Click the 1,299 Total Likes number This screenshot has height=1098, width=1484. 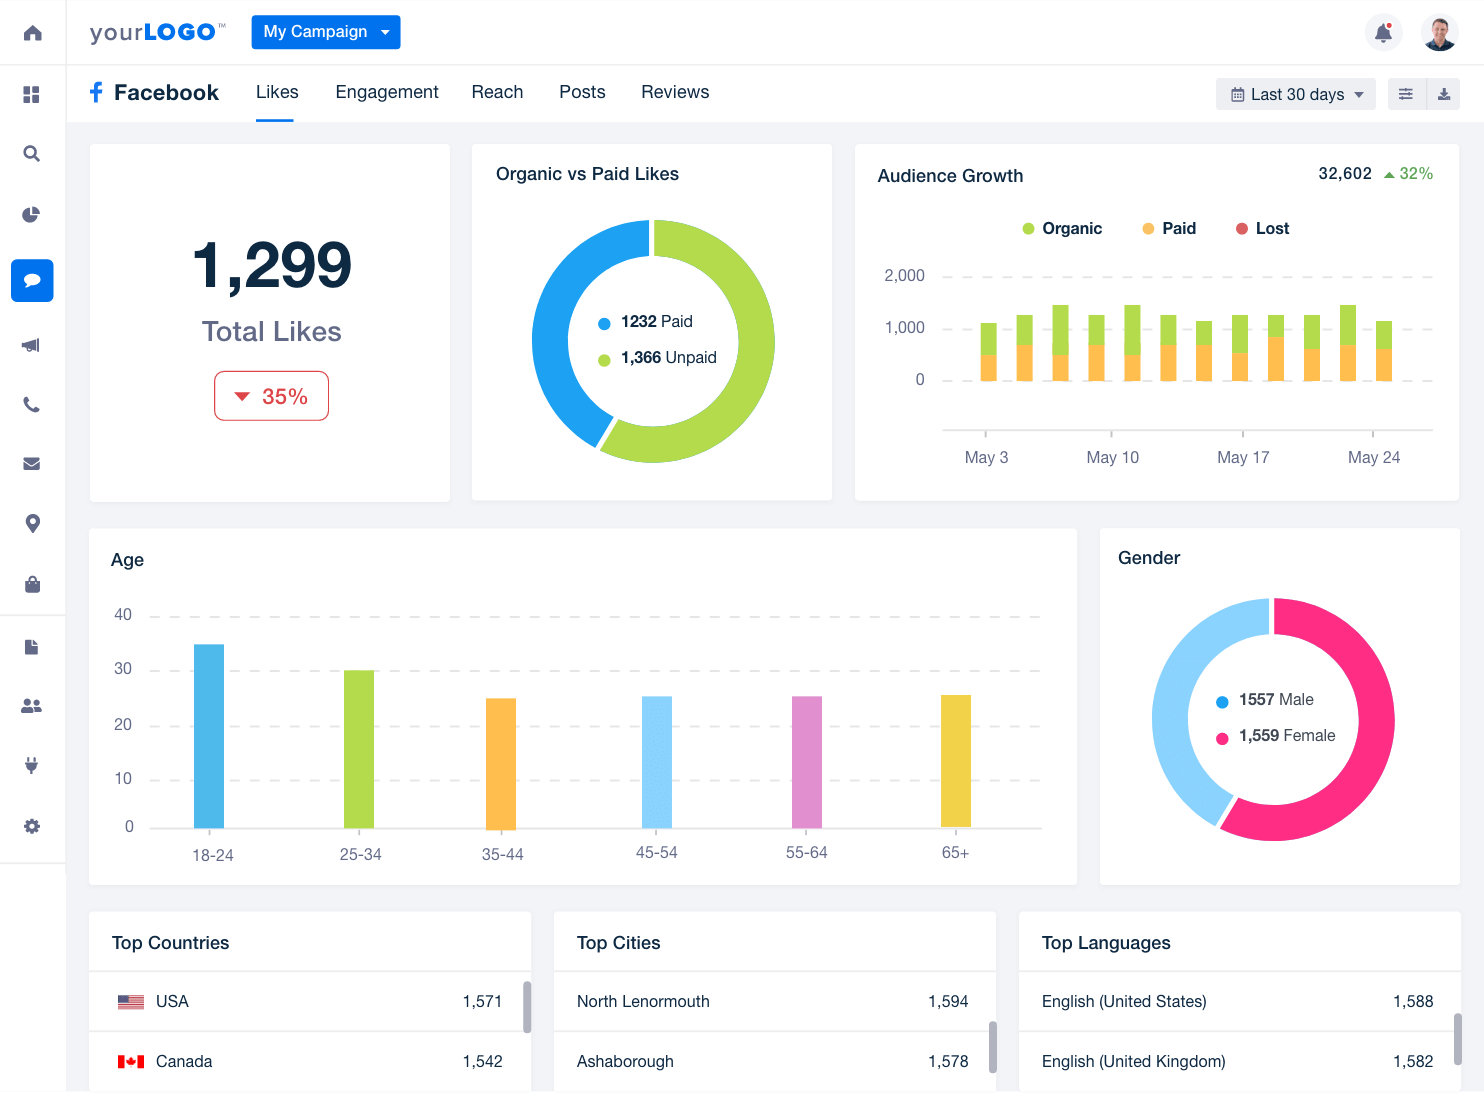click(271, 266)
